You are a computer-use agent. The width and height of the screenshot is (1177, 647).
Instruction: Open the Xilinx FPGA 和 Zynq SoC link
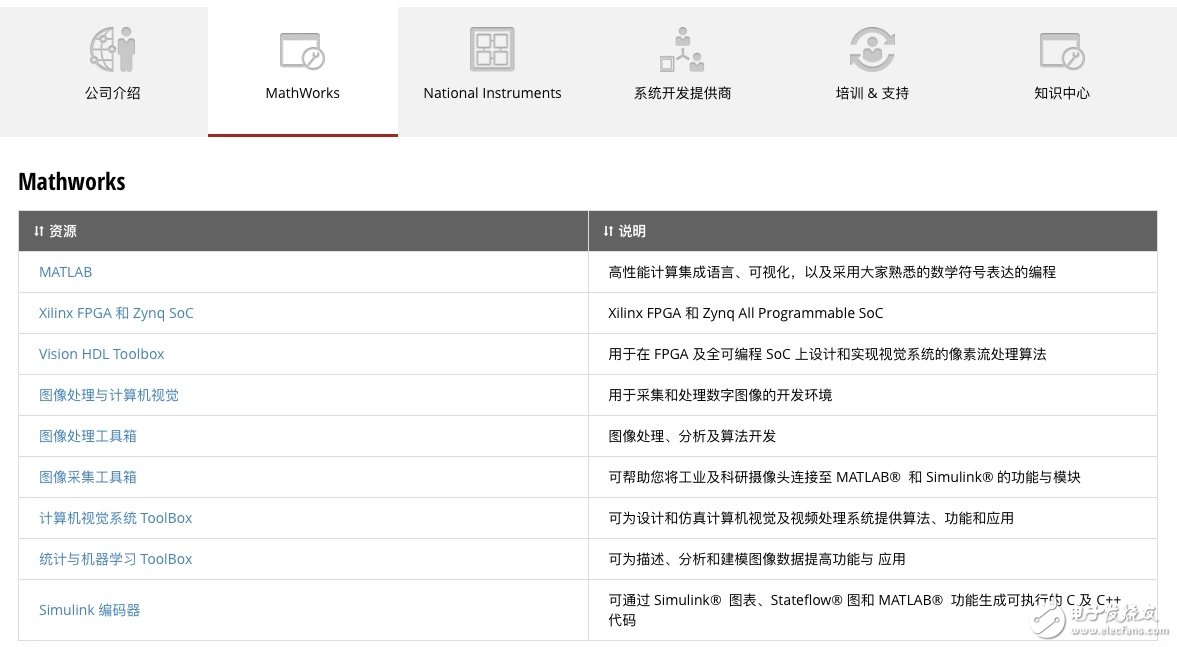pyautogui.click(x=116, y=313)
